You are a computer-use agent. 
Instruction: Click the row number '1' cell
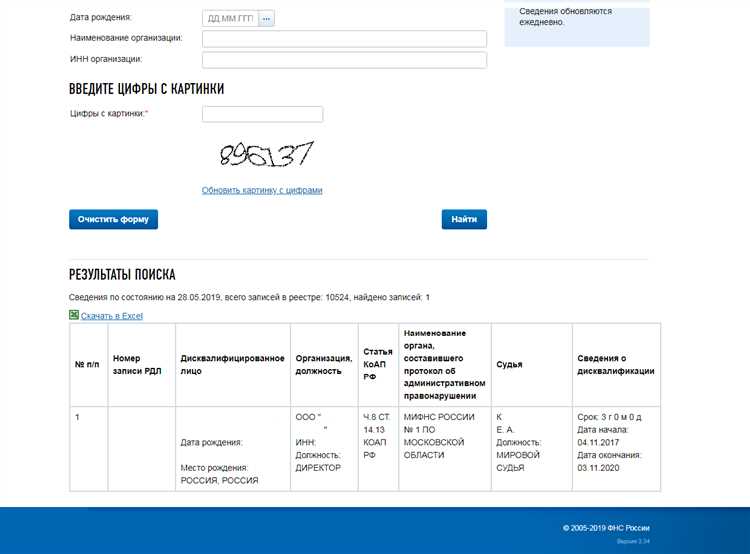click(89, 449)
